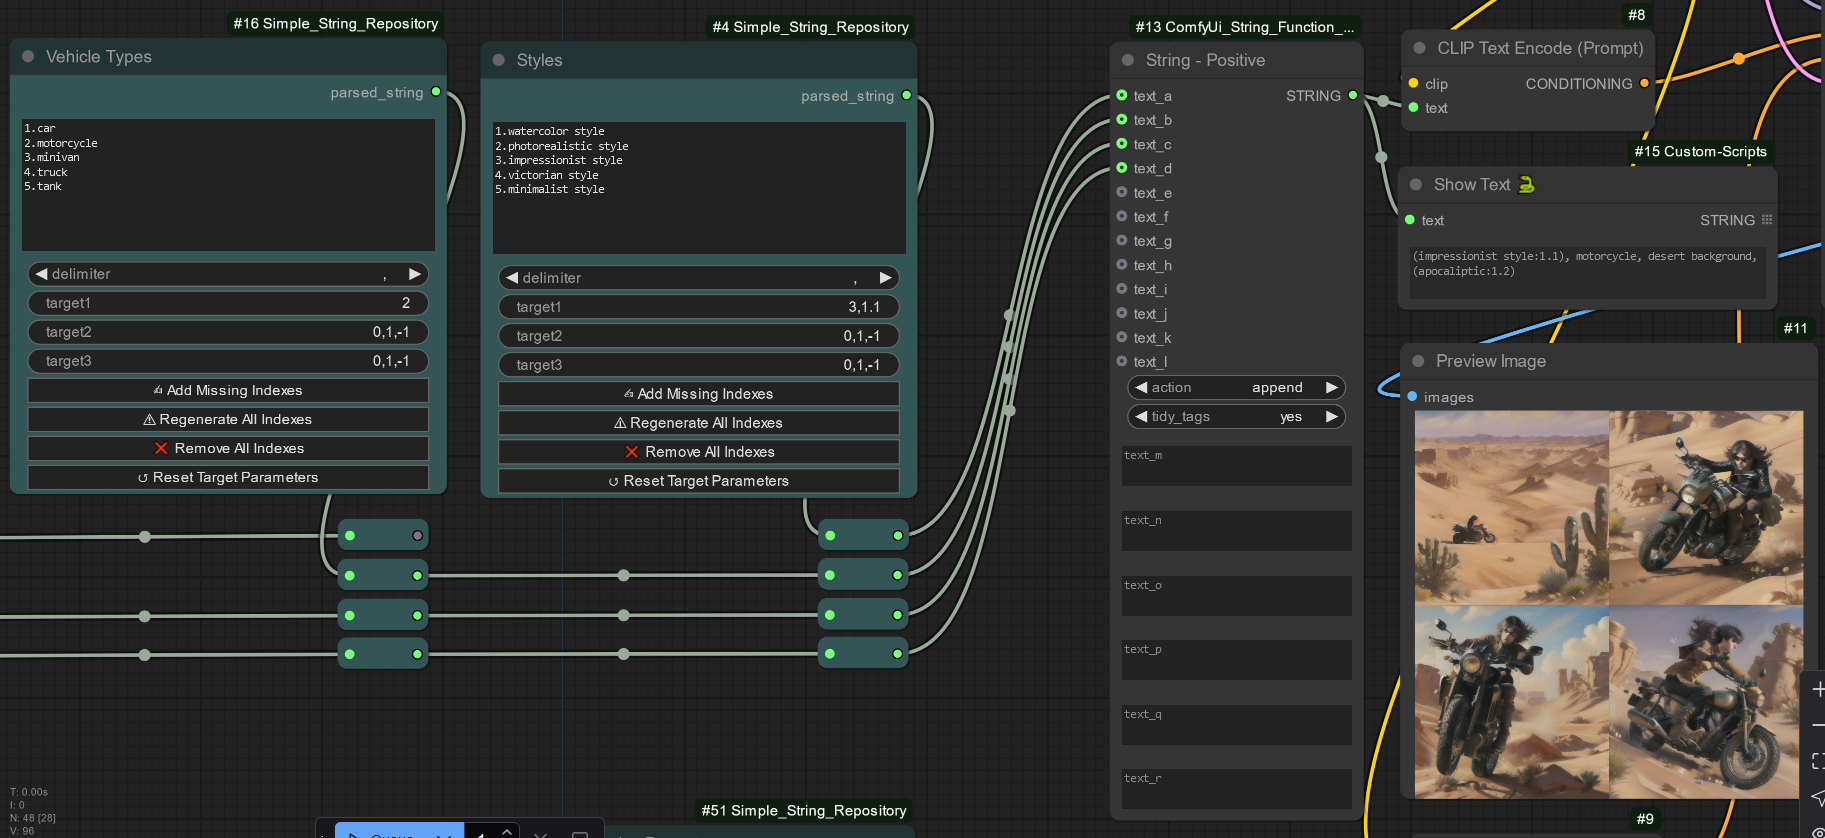The height and width of the screenshot is (838, 1825).
Task: Click the #51 Simple_String_Repository badge
Action: [804, 811]
